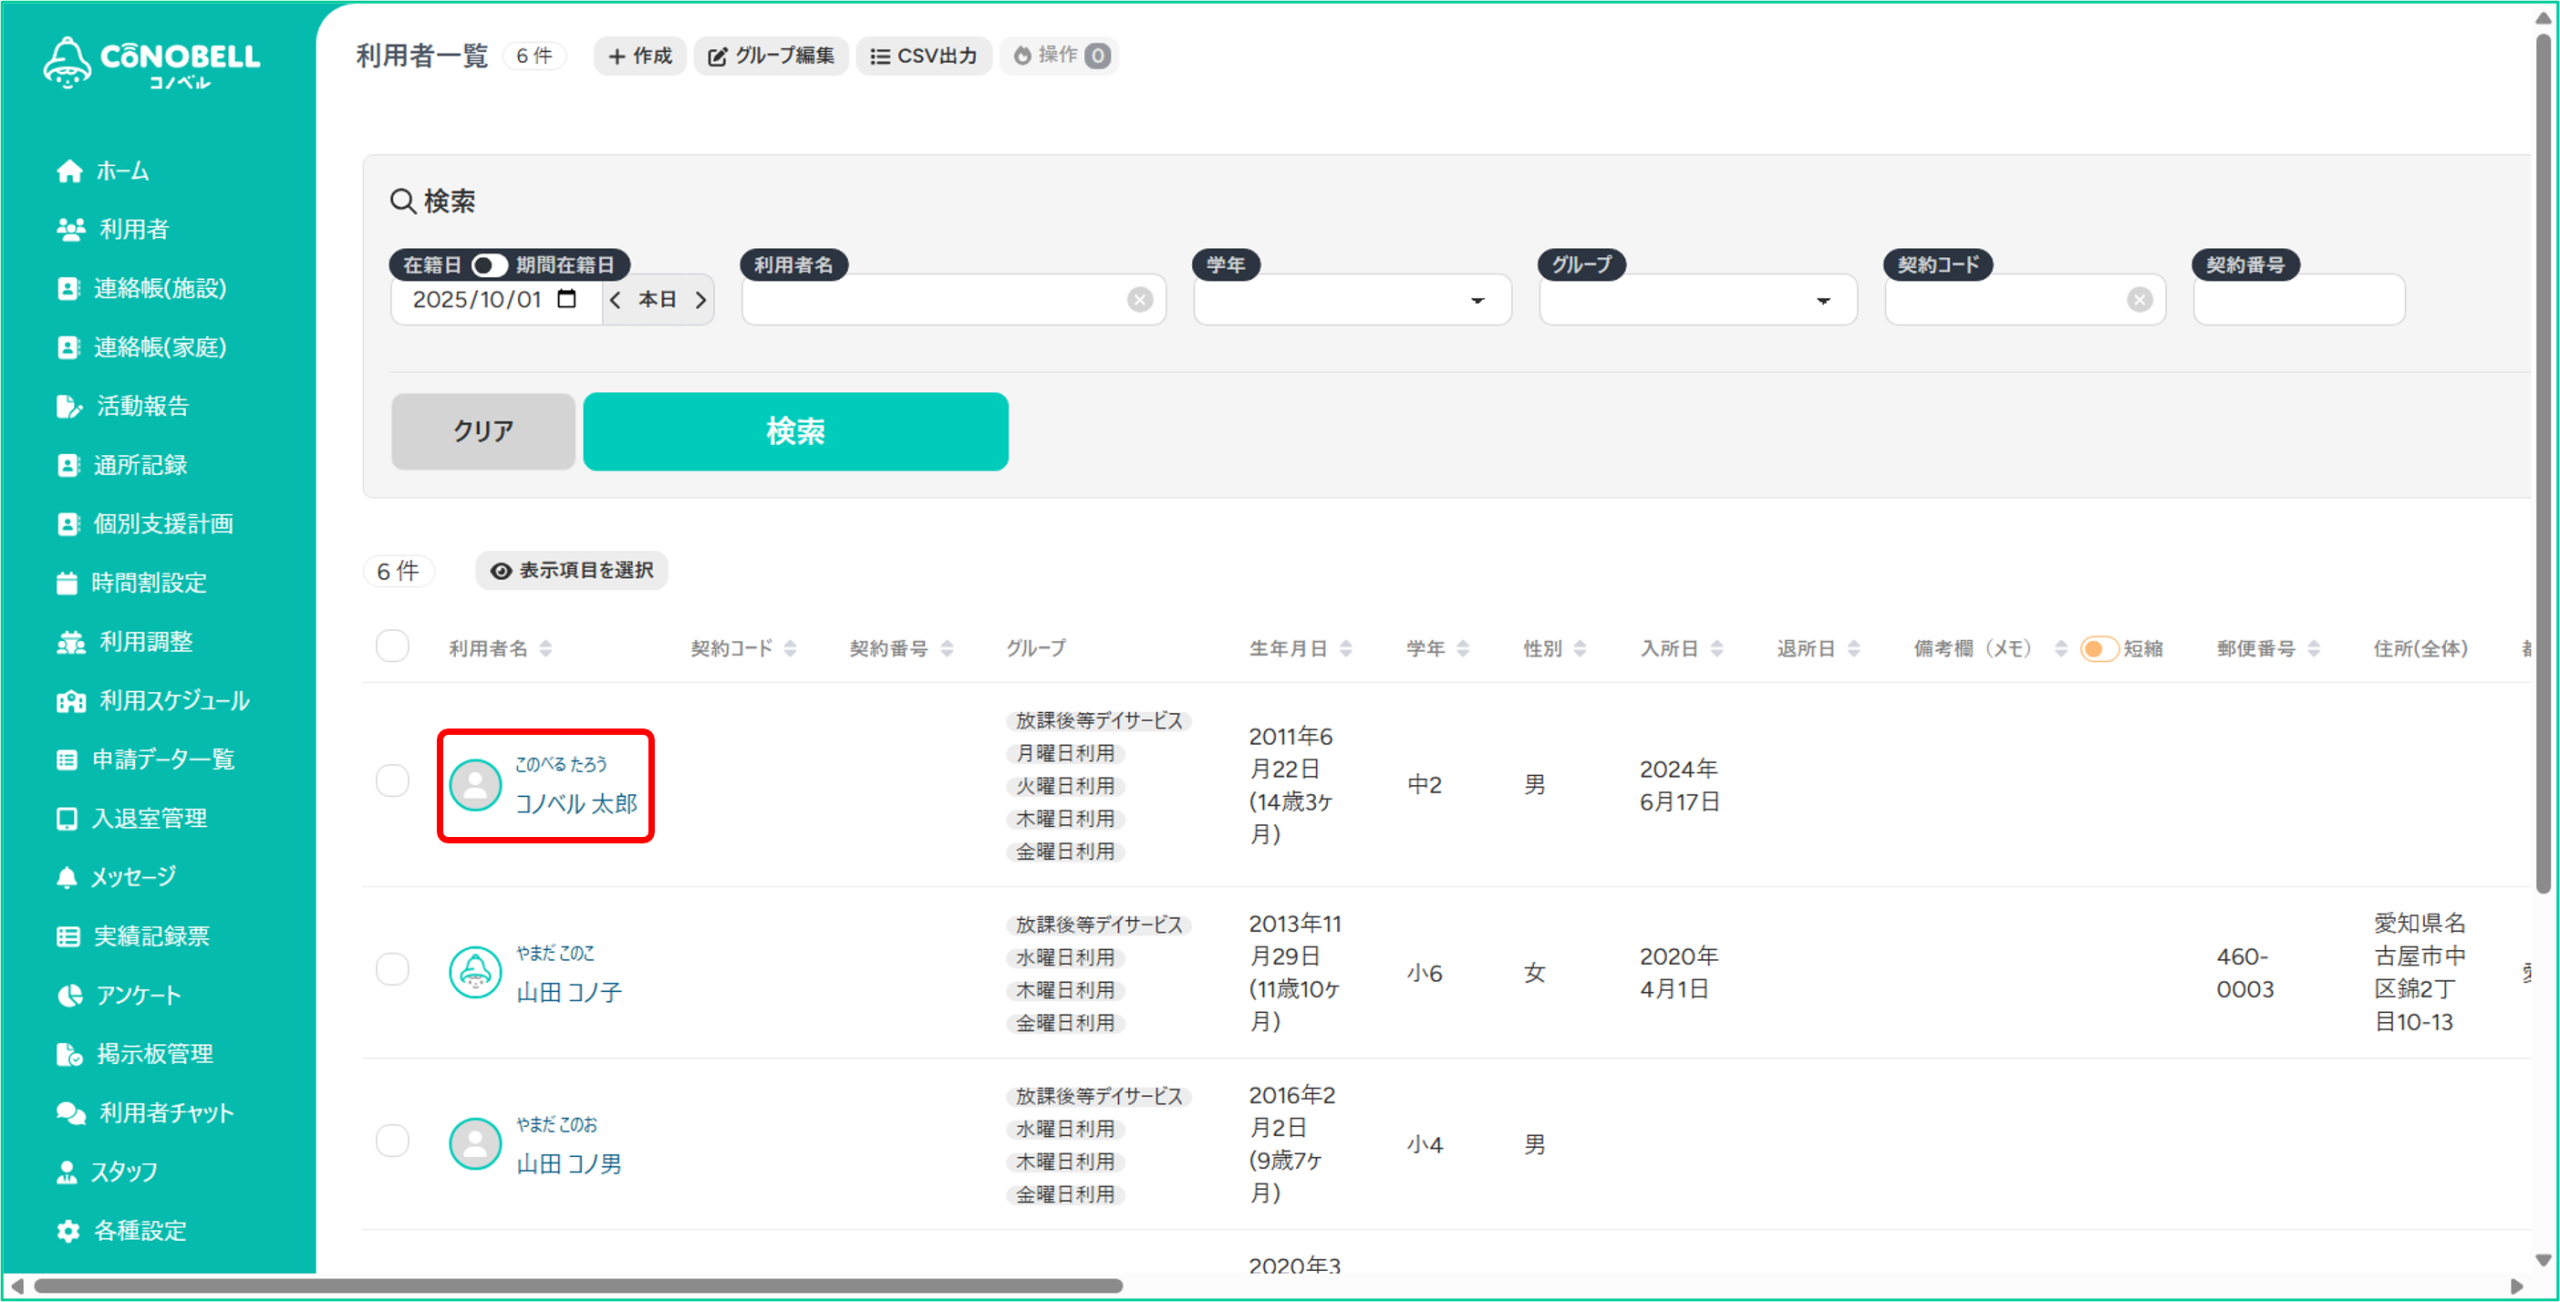The image size is (2560, 1302).
Task: Click the previous day arrow beside 本日
Action: (616, 300)
